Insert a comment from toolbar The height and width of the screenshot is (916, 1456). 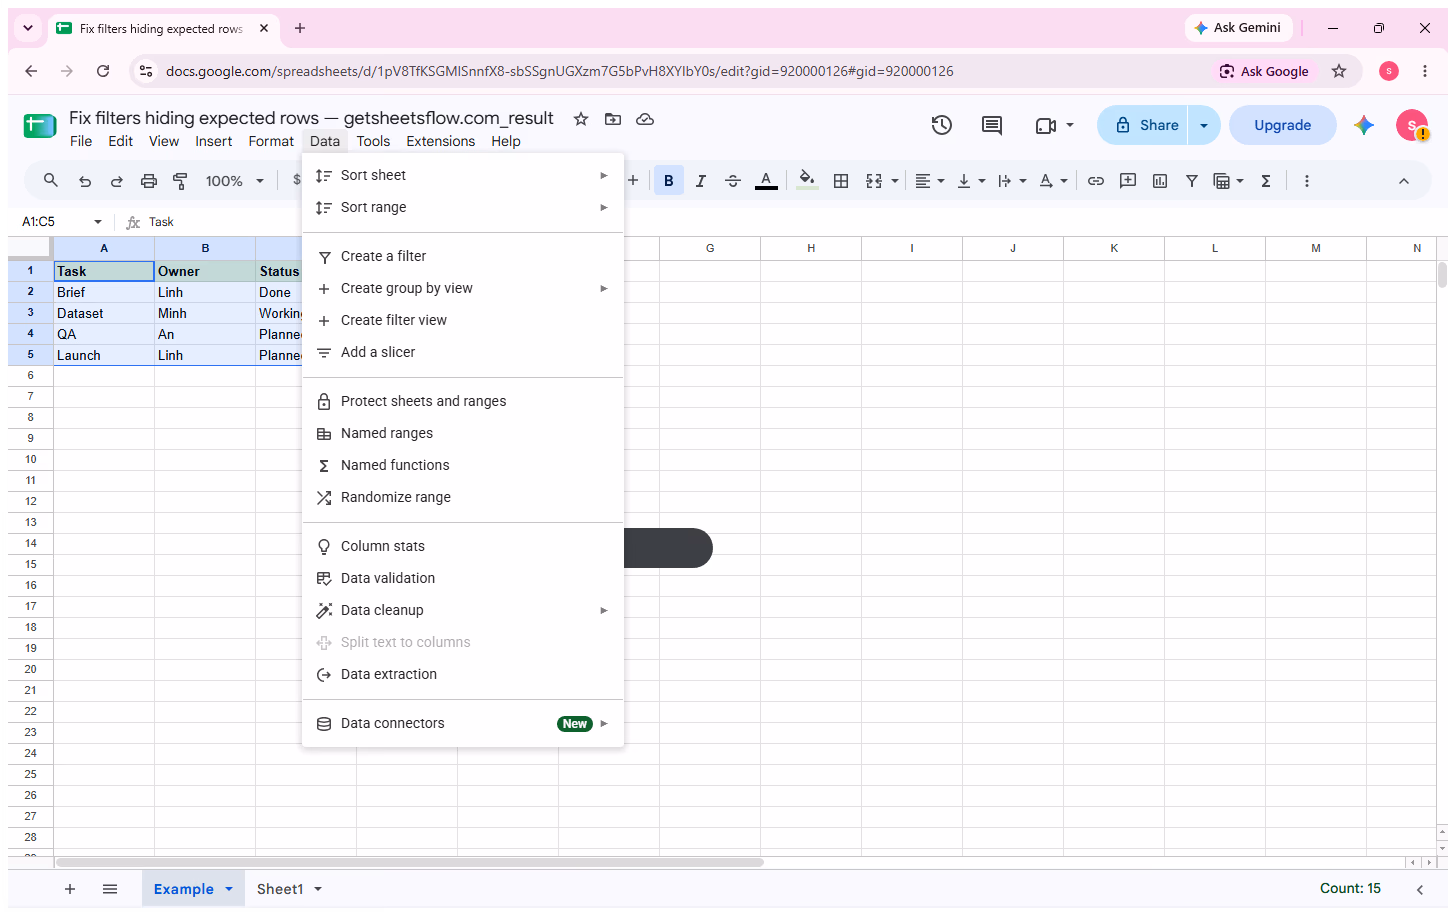click(1128, 181)
